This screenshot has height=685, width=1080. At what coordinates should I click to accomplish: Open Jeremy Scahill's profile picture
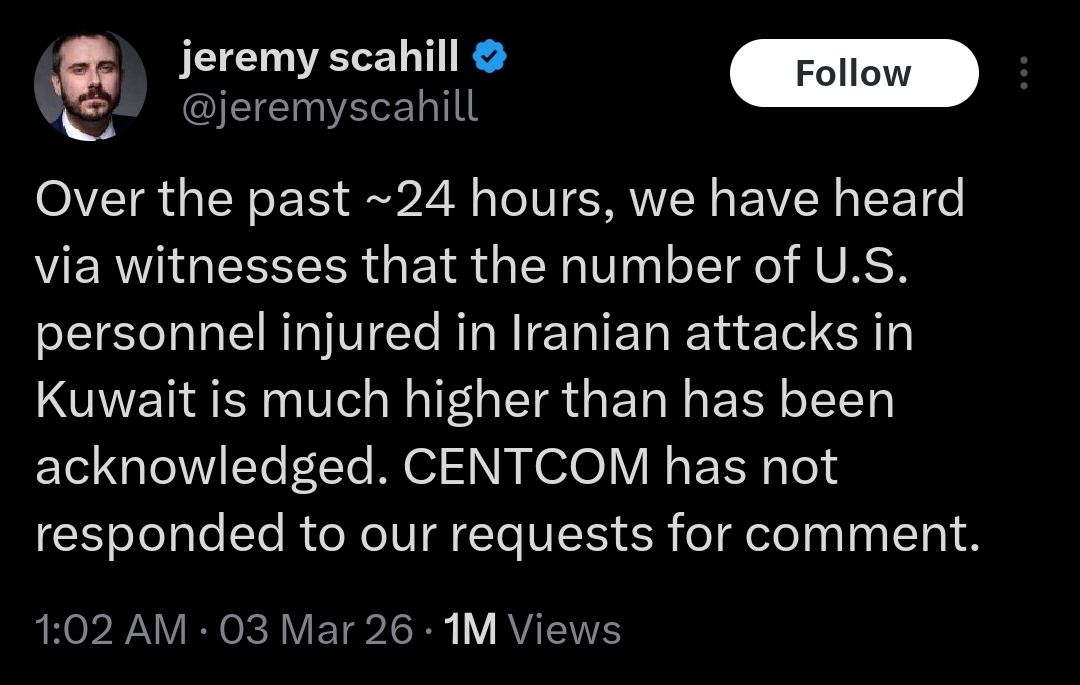pyautogui.click(x=90, y=86)
